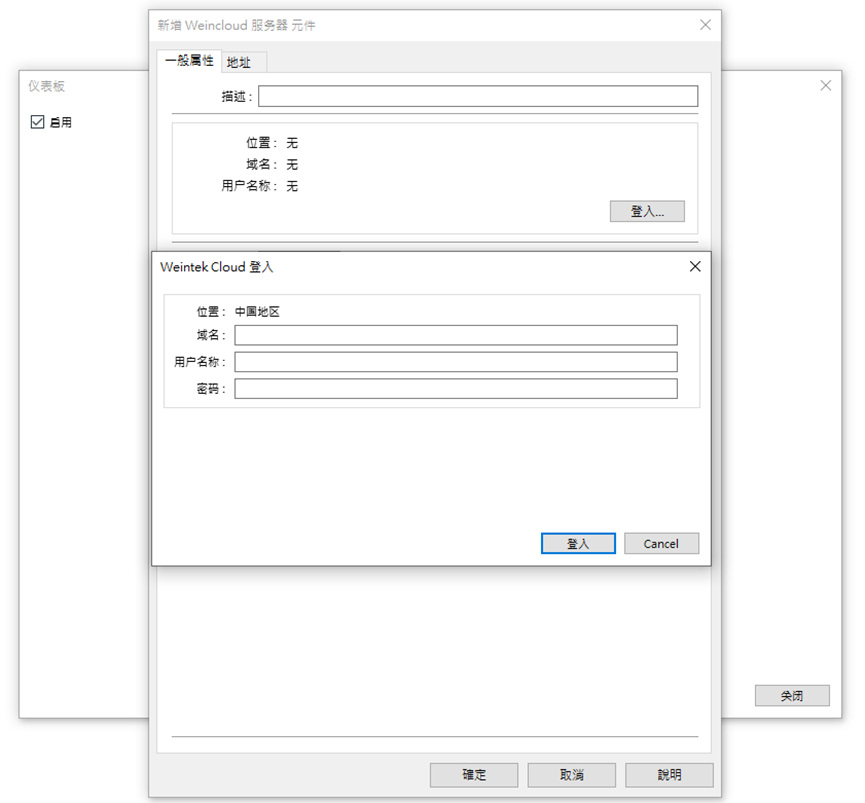Focus the 域名 input field
865x803 pixels.
click(x=456, y=335)
